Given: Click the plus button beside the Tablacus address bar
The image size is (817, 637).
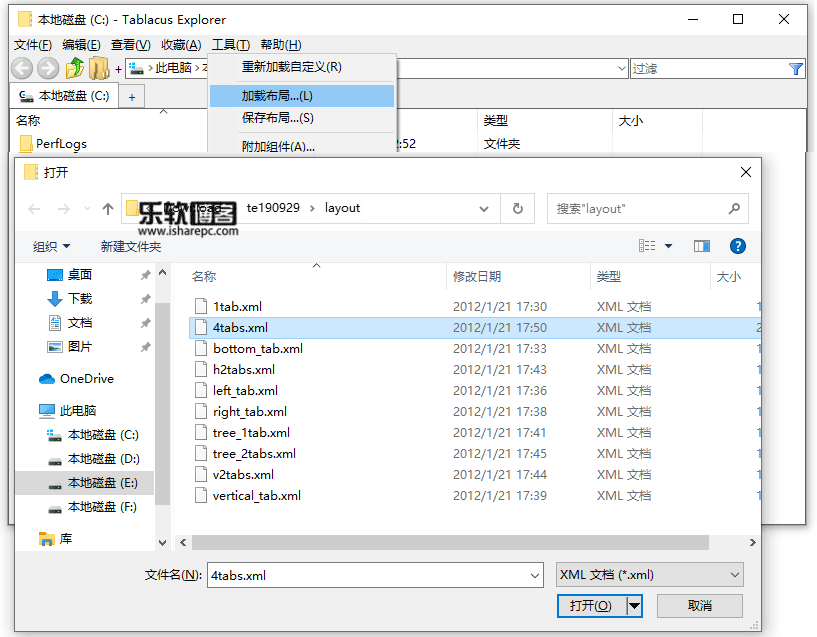Looking at the screenshot, I should point(118,68).
